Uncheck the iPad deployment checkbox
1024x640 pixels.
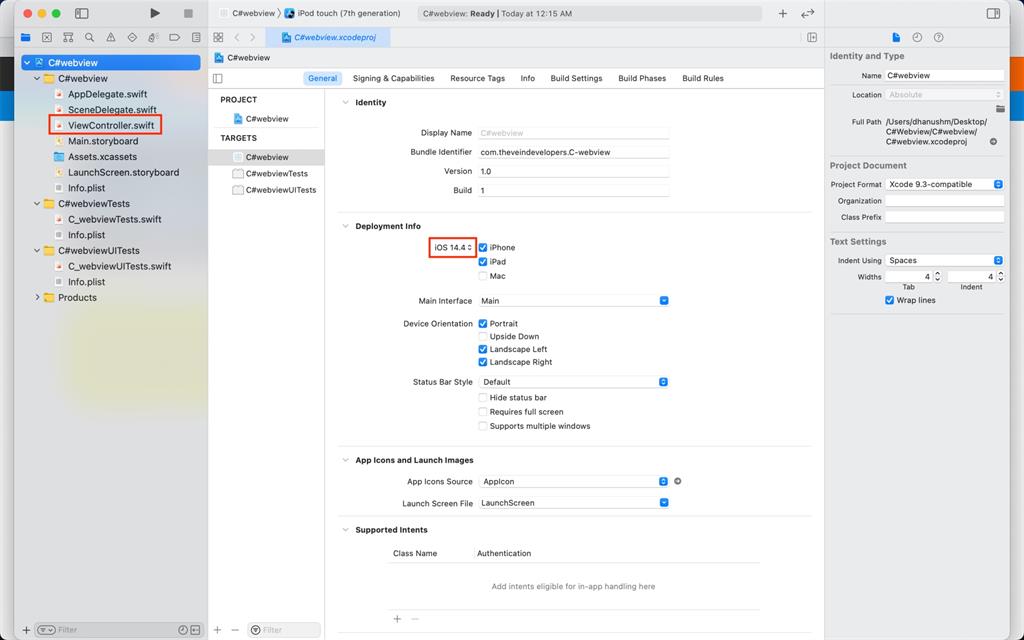[x=483, y=261]
